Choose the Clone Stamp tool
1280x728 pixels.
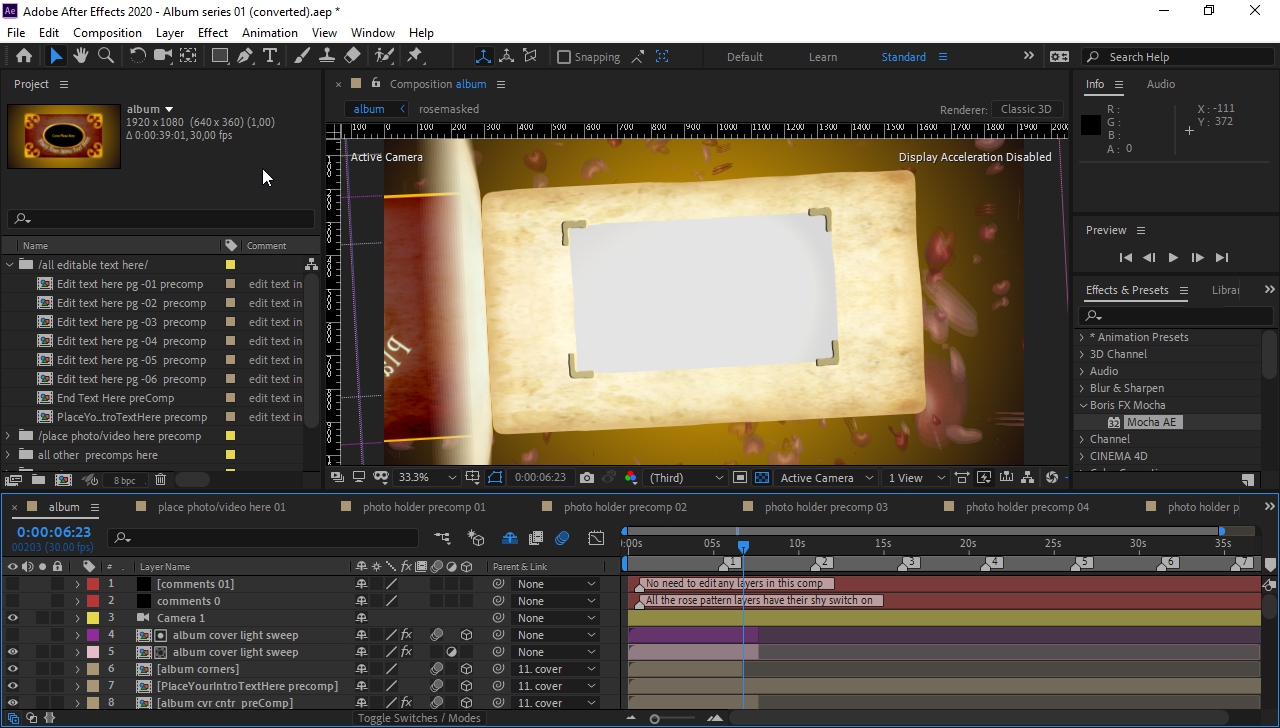click(x=327, y=56)
